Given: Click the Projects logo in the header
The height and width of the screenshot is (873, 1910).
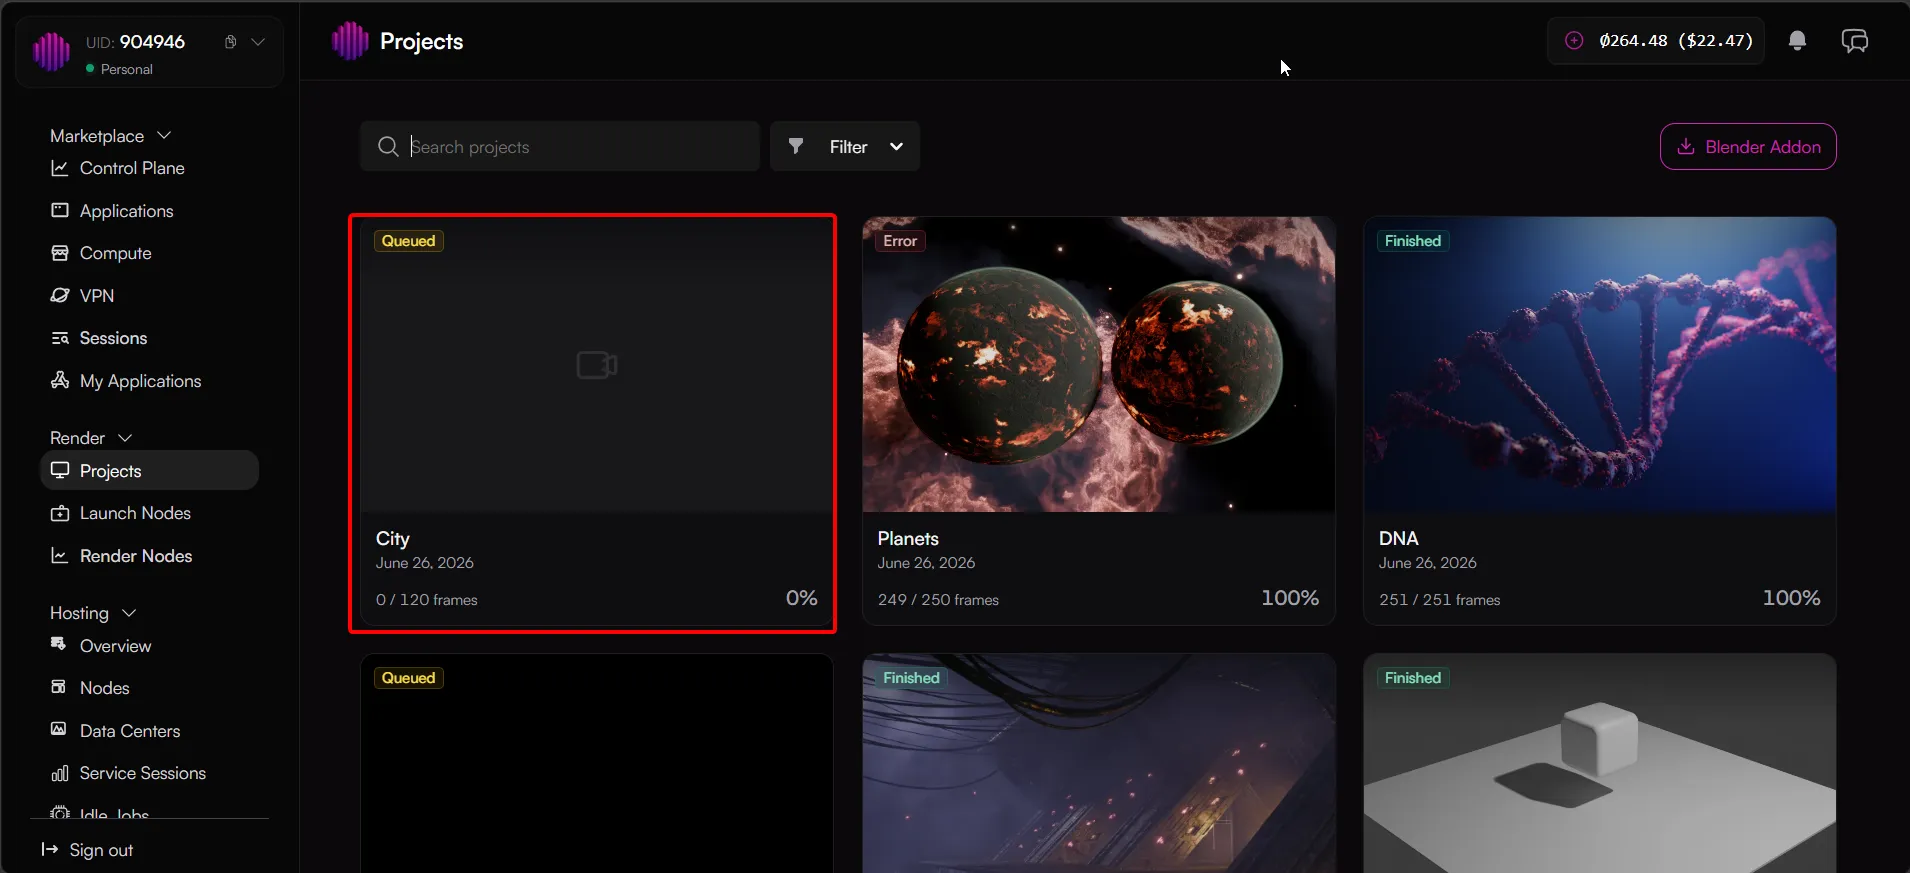Looking at the screenshot, I should (x=350, y=41).
